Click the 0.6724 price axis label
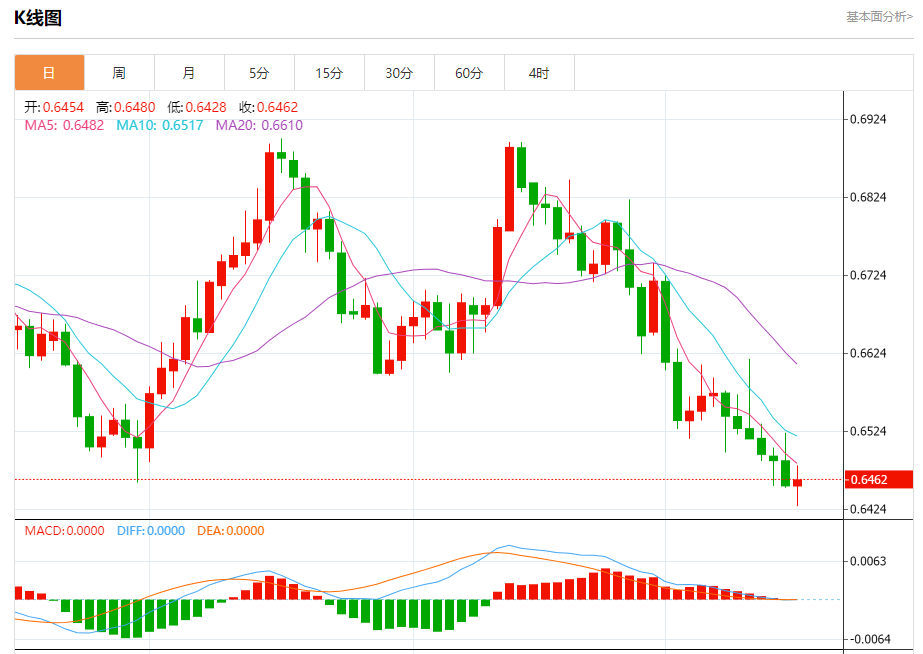This screenshot has width=923, height=654. click(x=868, y=275)
